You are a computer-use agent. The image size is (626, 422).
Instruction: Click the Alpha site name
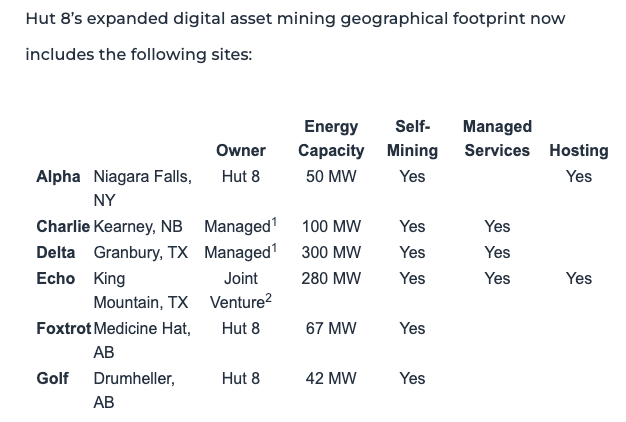58,176
